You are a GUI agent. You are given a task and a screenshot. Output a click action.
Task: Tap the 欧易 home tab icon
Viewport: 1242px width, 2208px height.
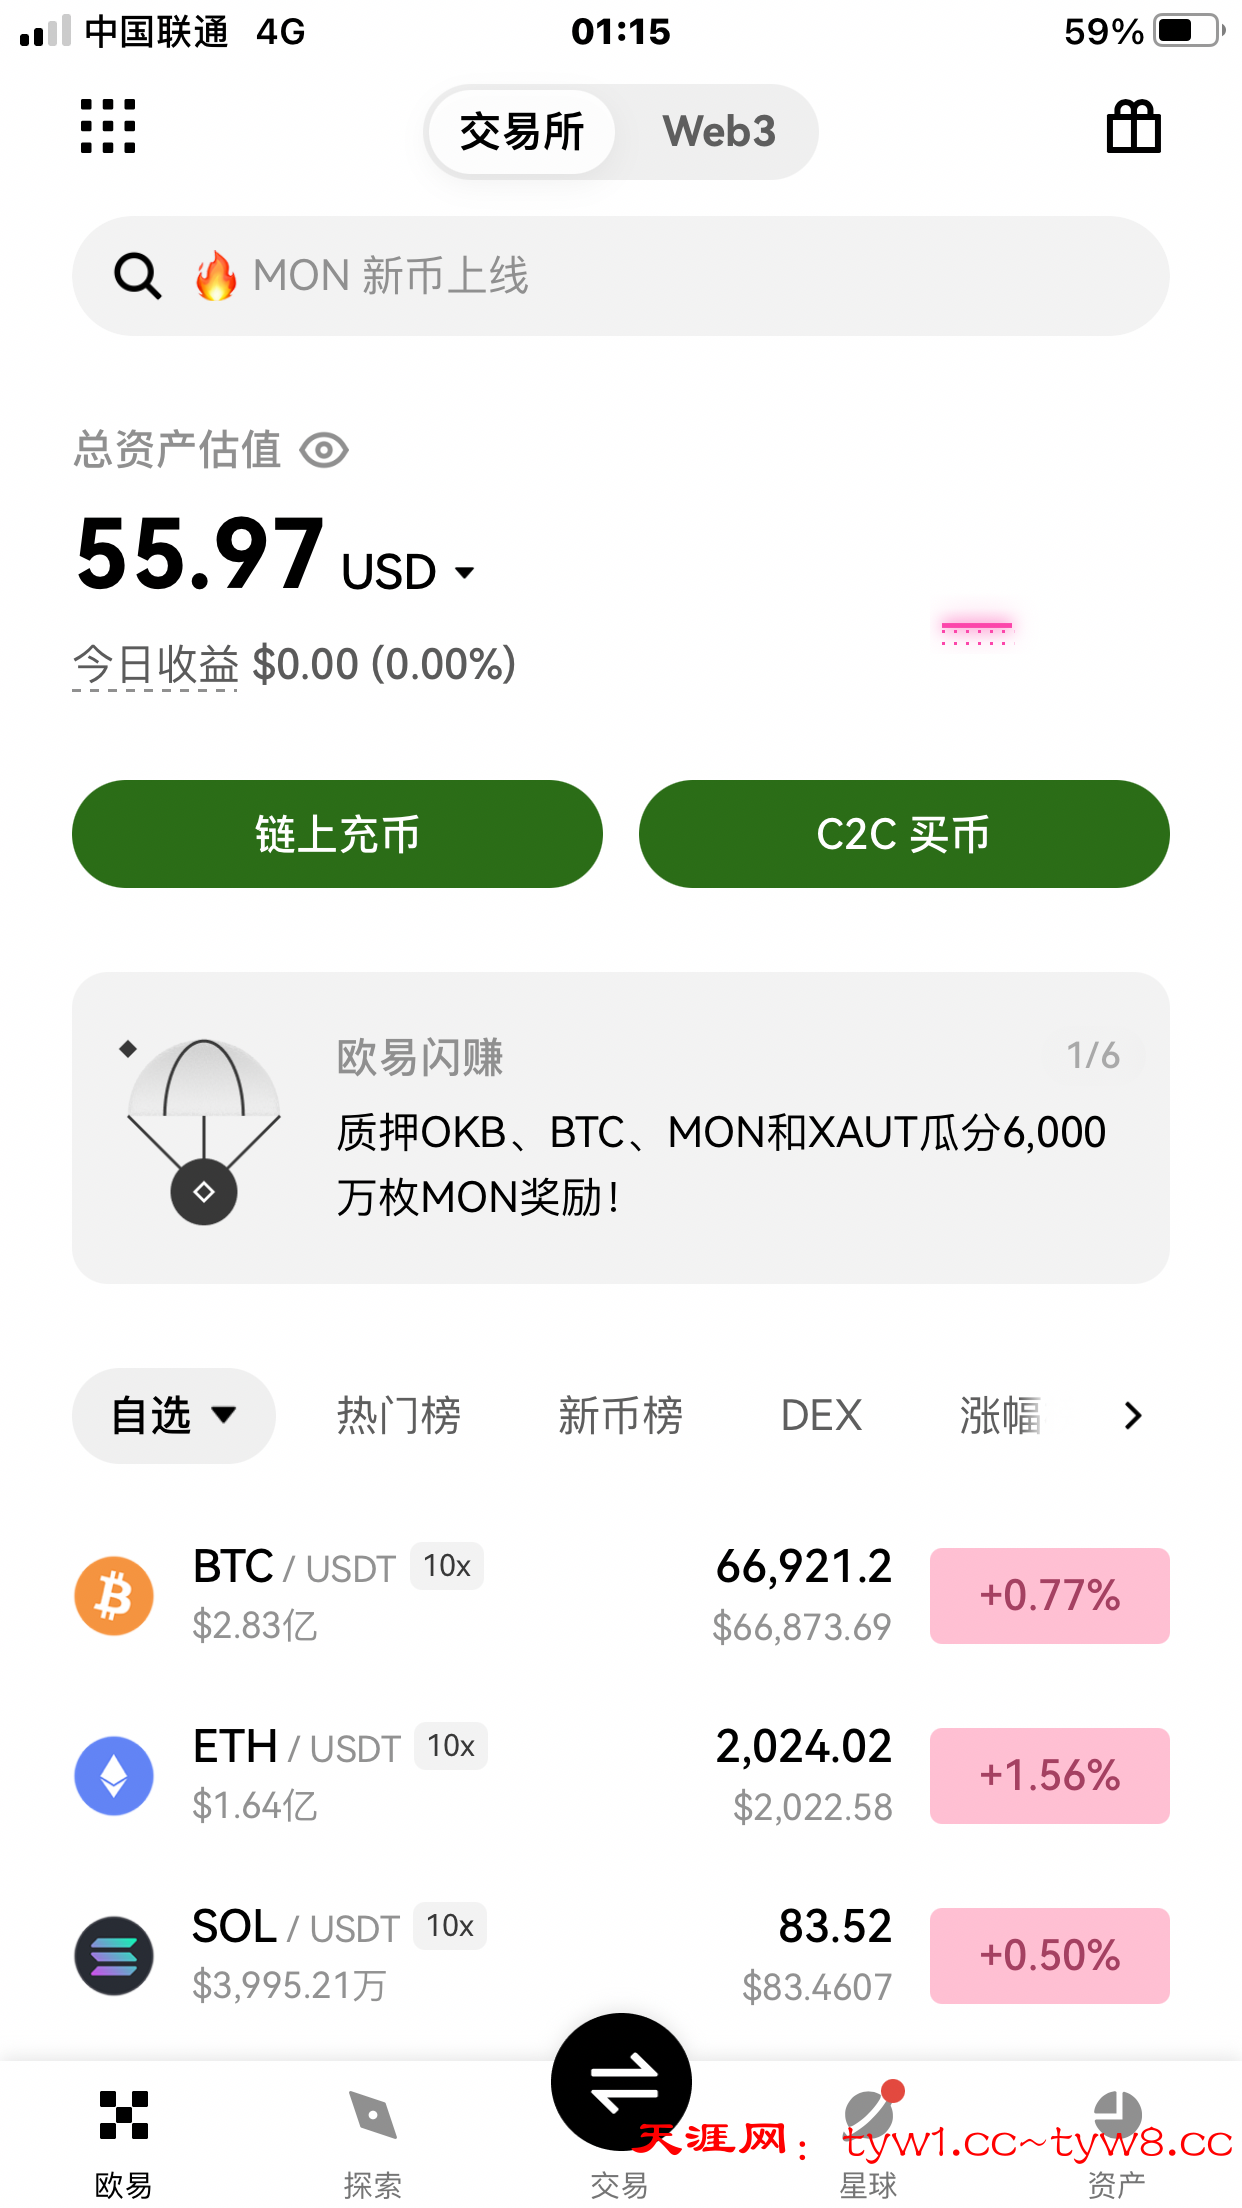point(124,2116)
